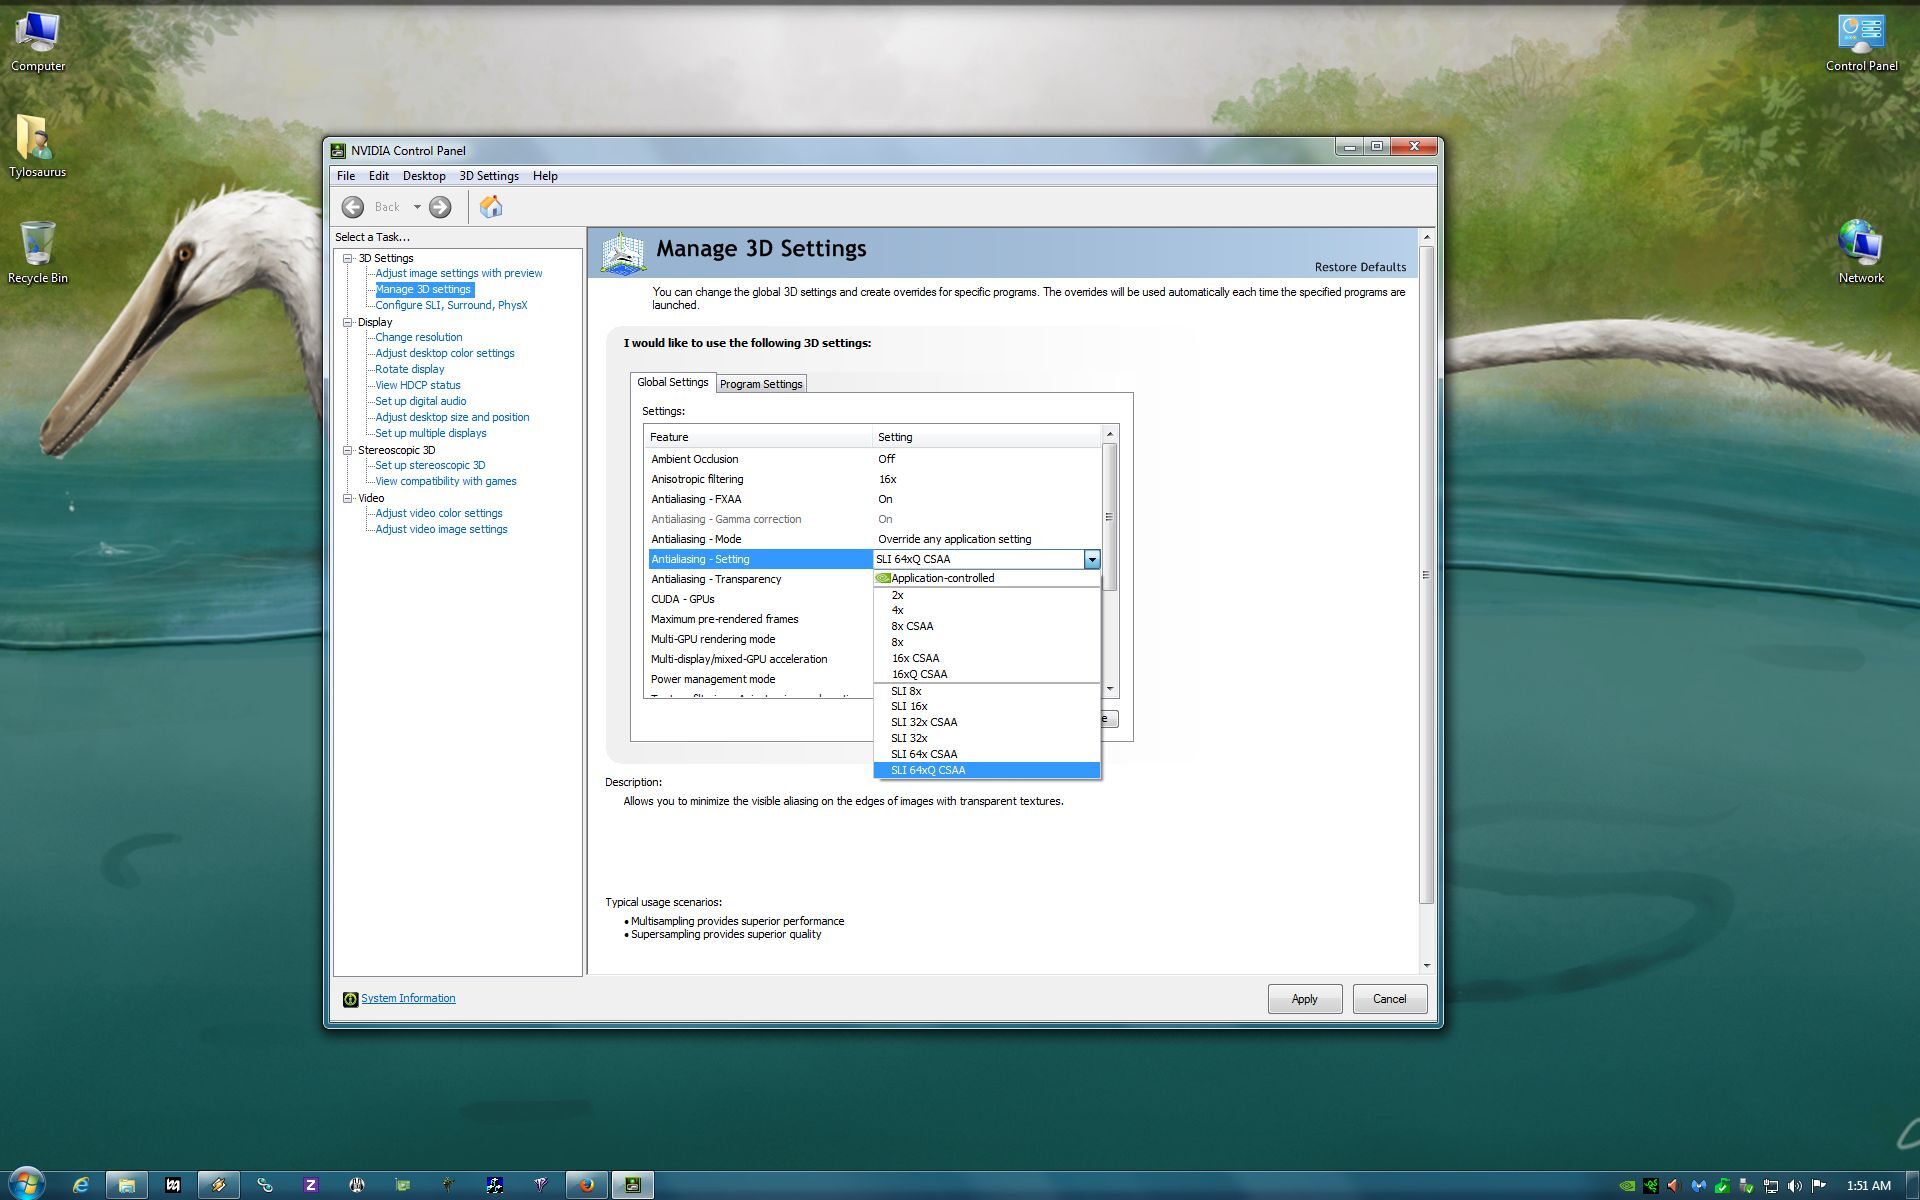Open the Tylosaurus folder on desktop

pyautogui.click(x=37, y=146)
